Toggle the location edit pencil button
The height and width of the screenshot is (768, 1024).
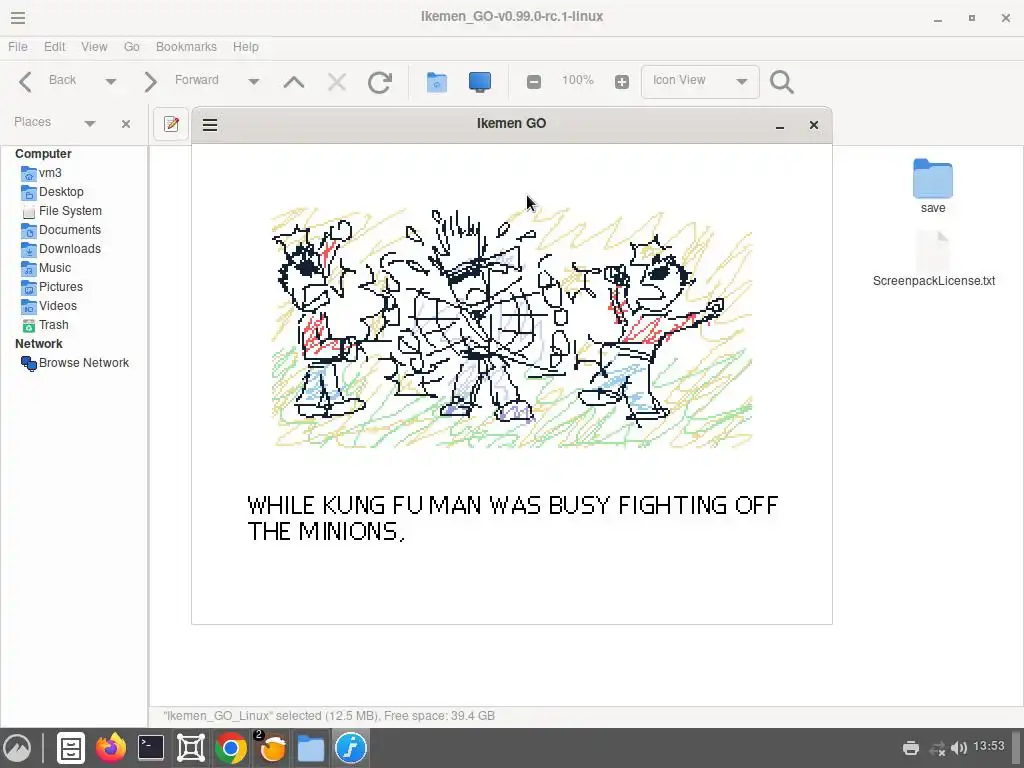171,124
